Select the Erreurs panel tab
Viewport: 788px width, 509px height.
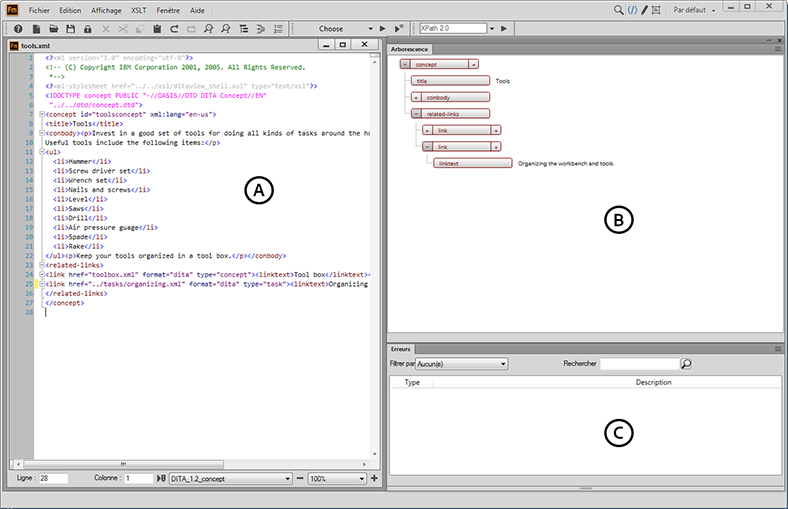400,349
